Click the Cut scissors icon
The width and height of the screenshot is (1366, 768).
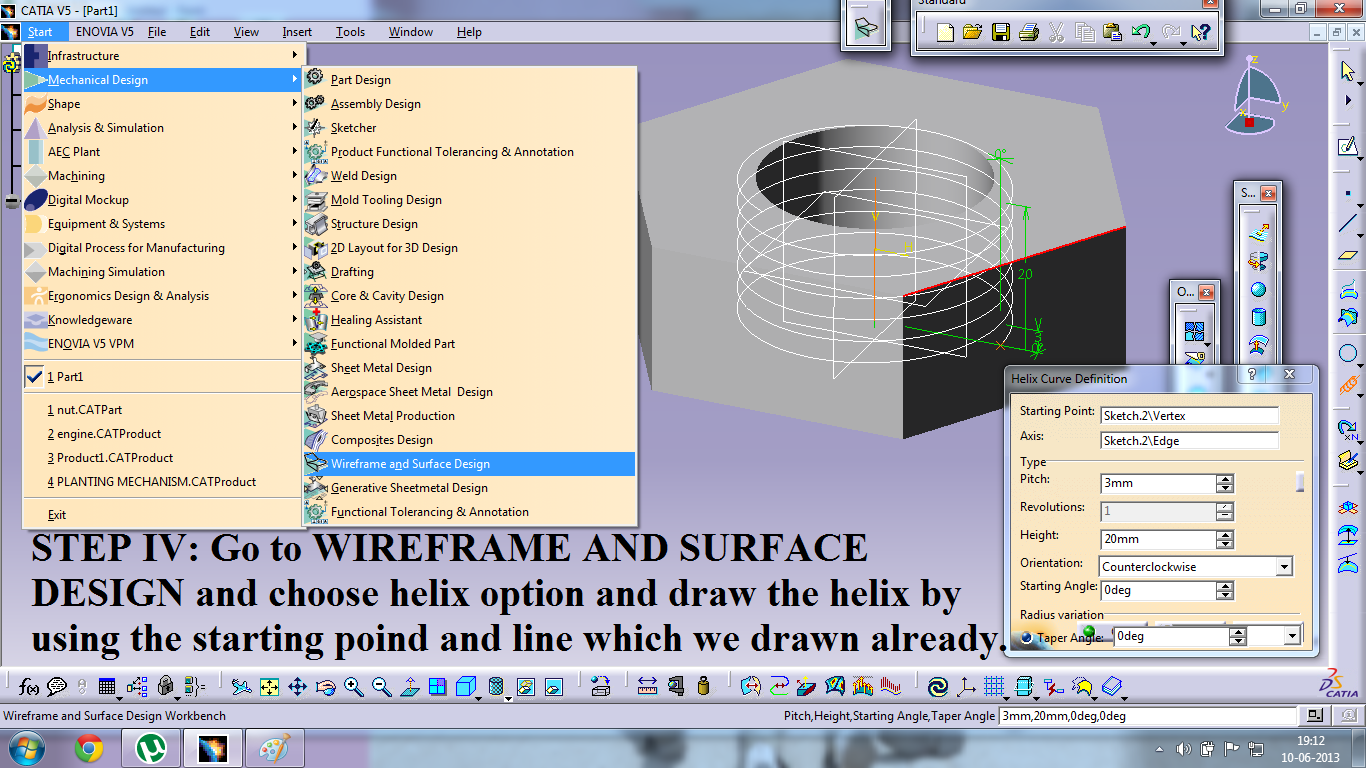pos(1056,33)
